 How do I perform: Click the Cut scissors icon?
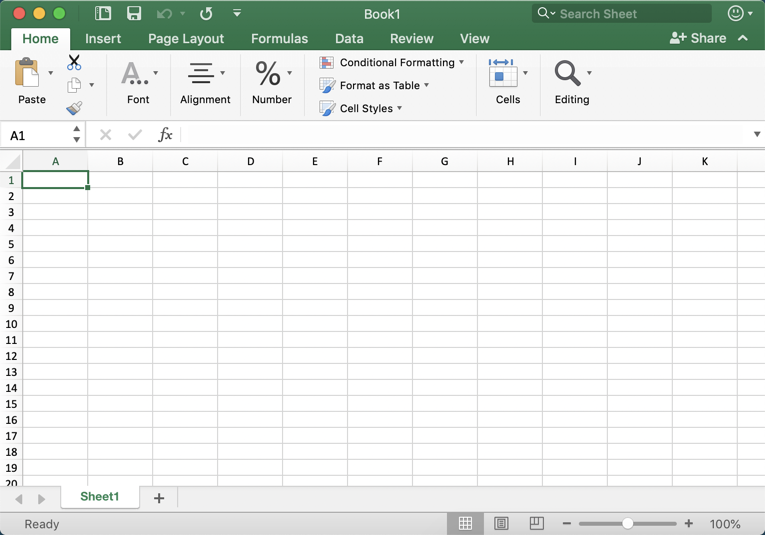74,62
